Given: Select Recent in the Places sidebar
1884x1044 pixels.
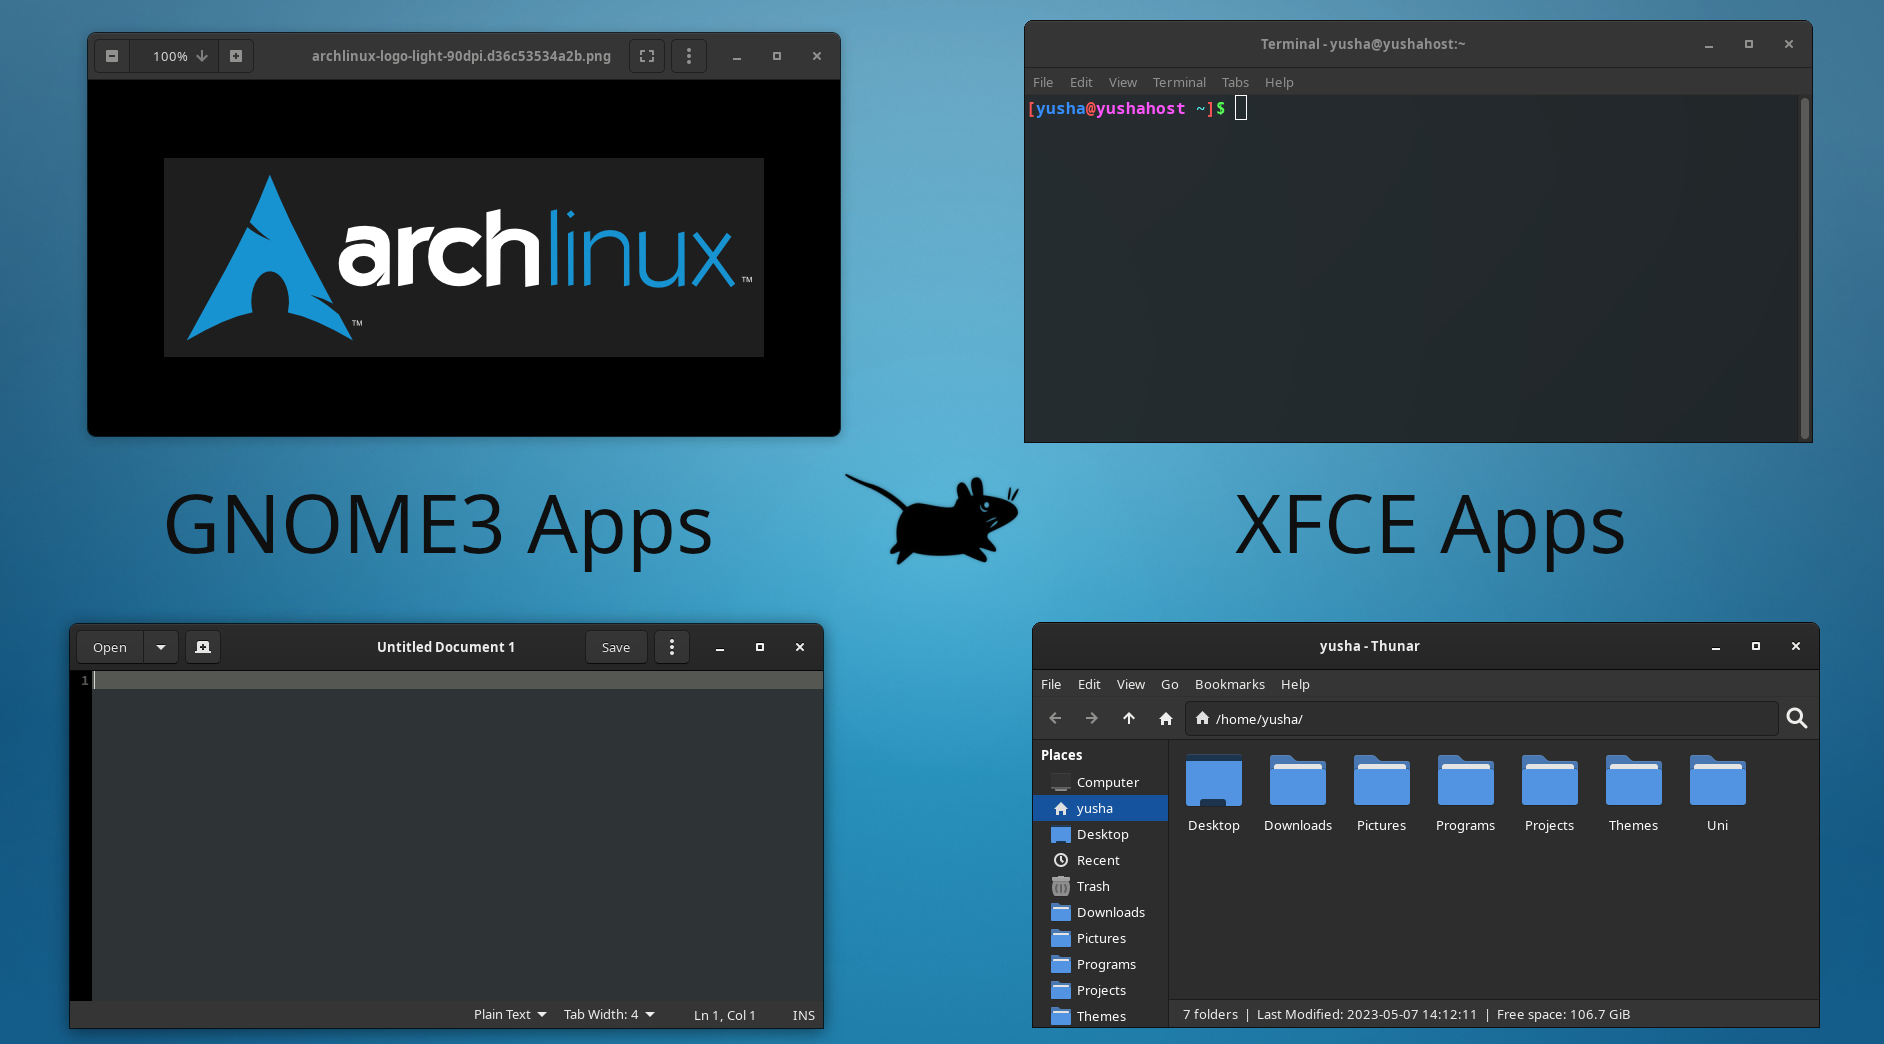Looking at the screenshot, I should pos(1100,860).
